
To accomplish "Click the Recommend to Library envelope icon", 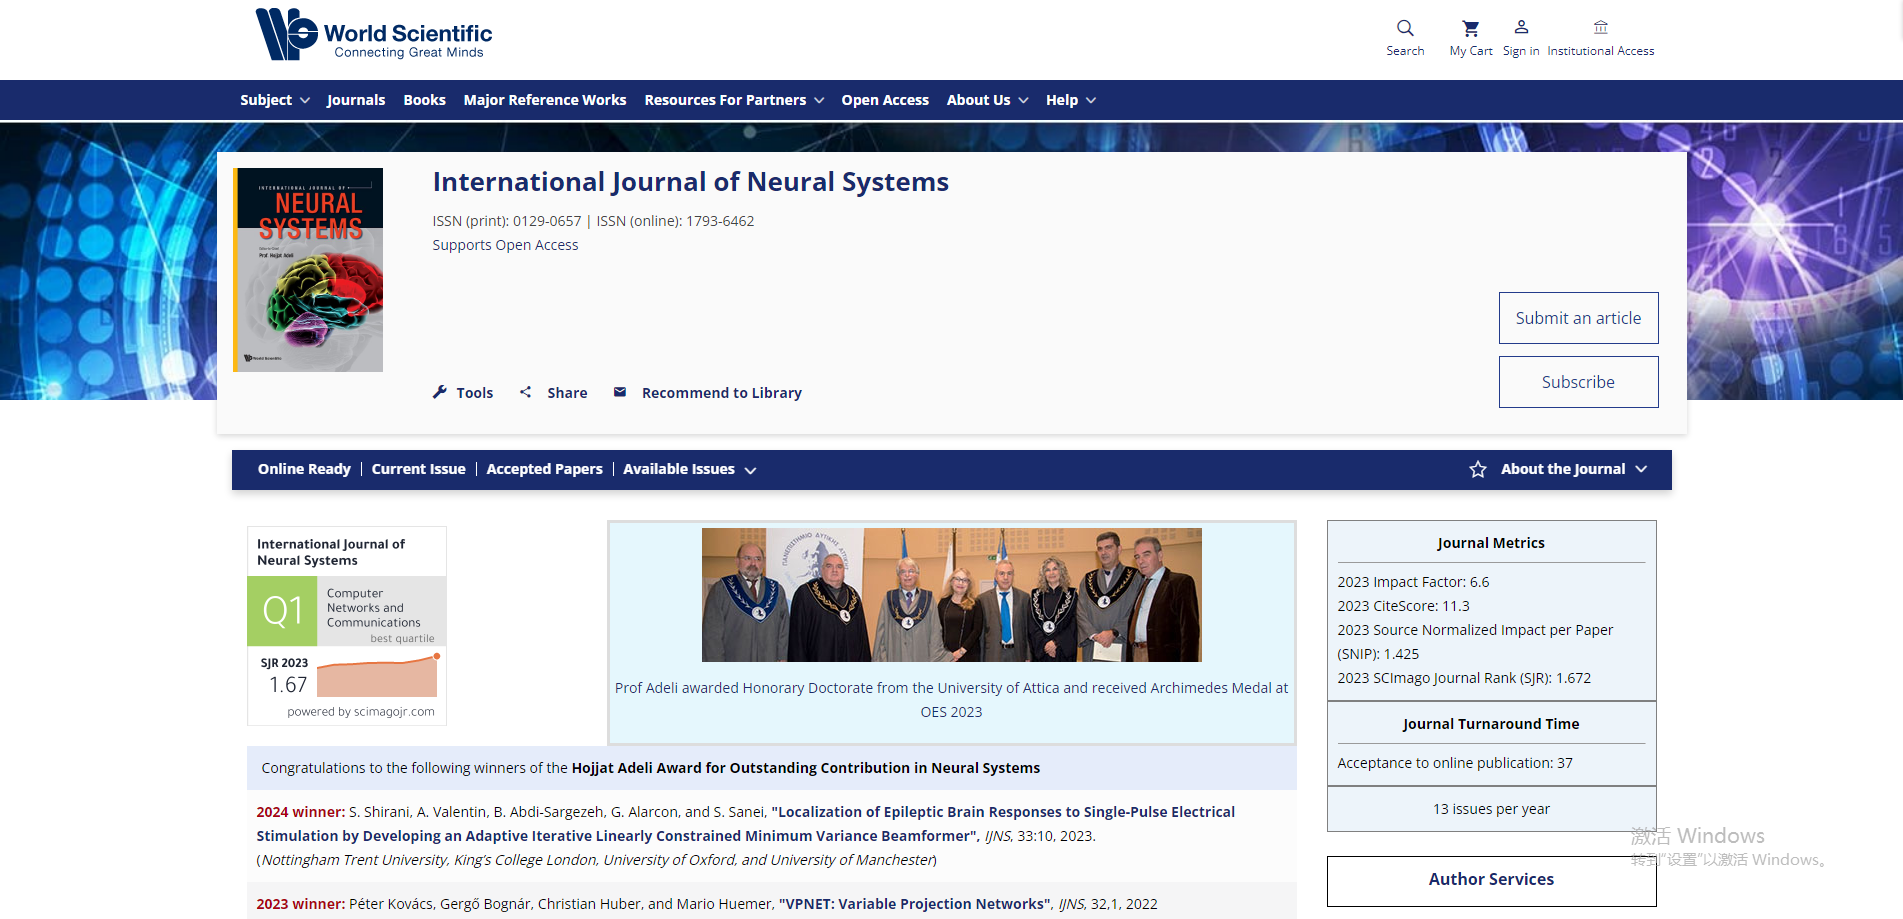I will click(x=620, y=392).
